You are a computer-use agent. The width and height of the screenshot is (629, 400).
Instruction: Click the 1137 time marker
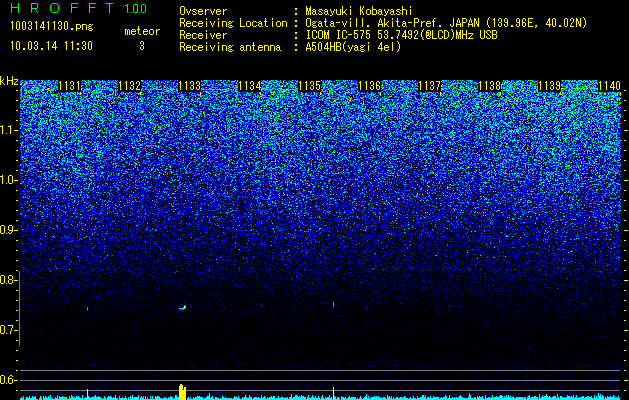tap(430, 86)
